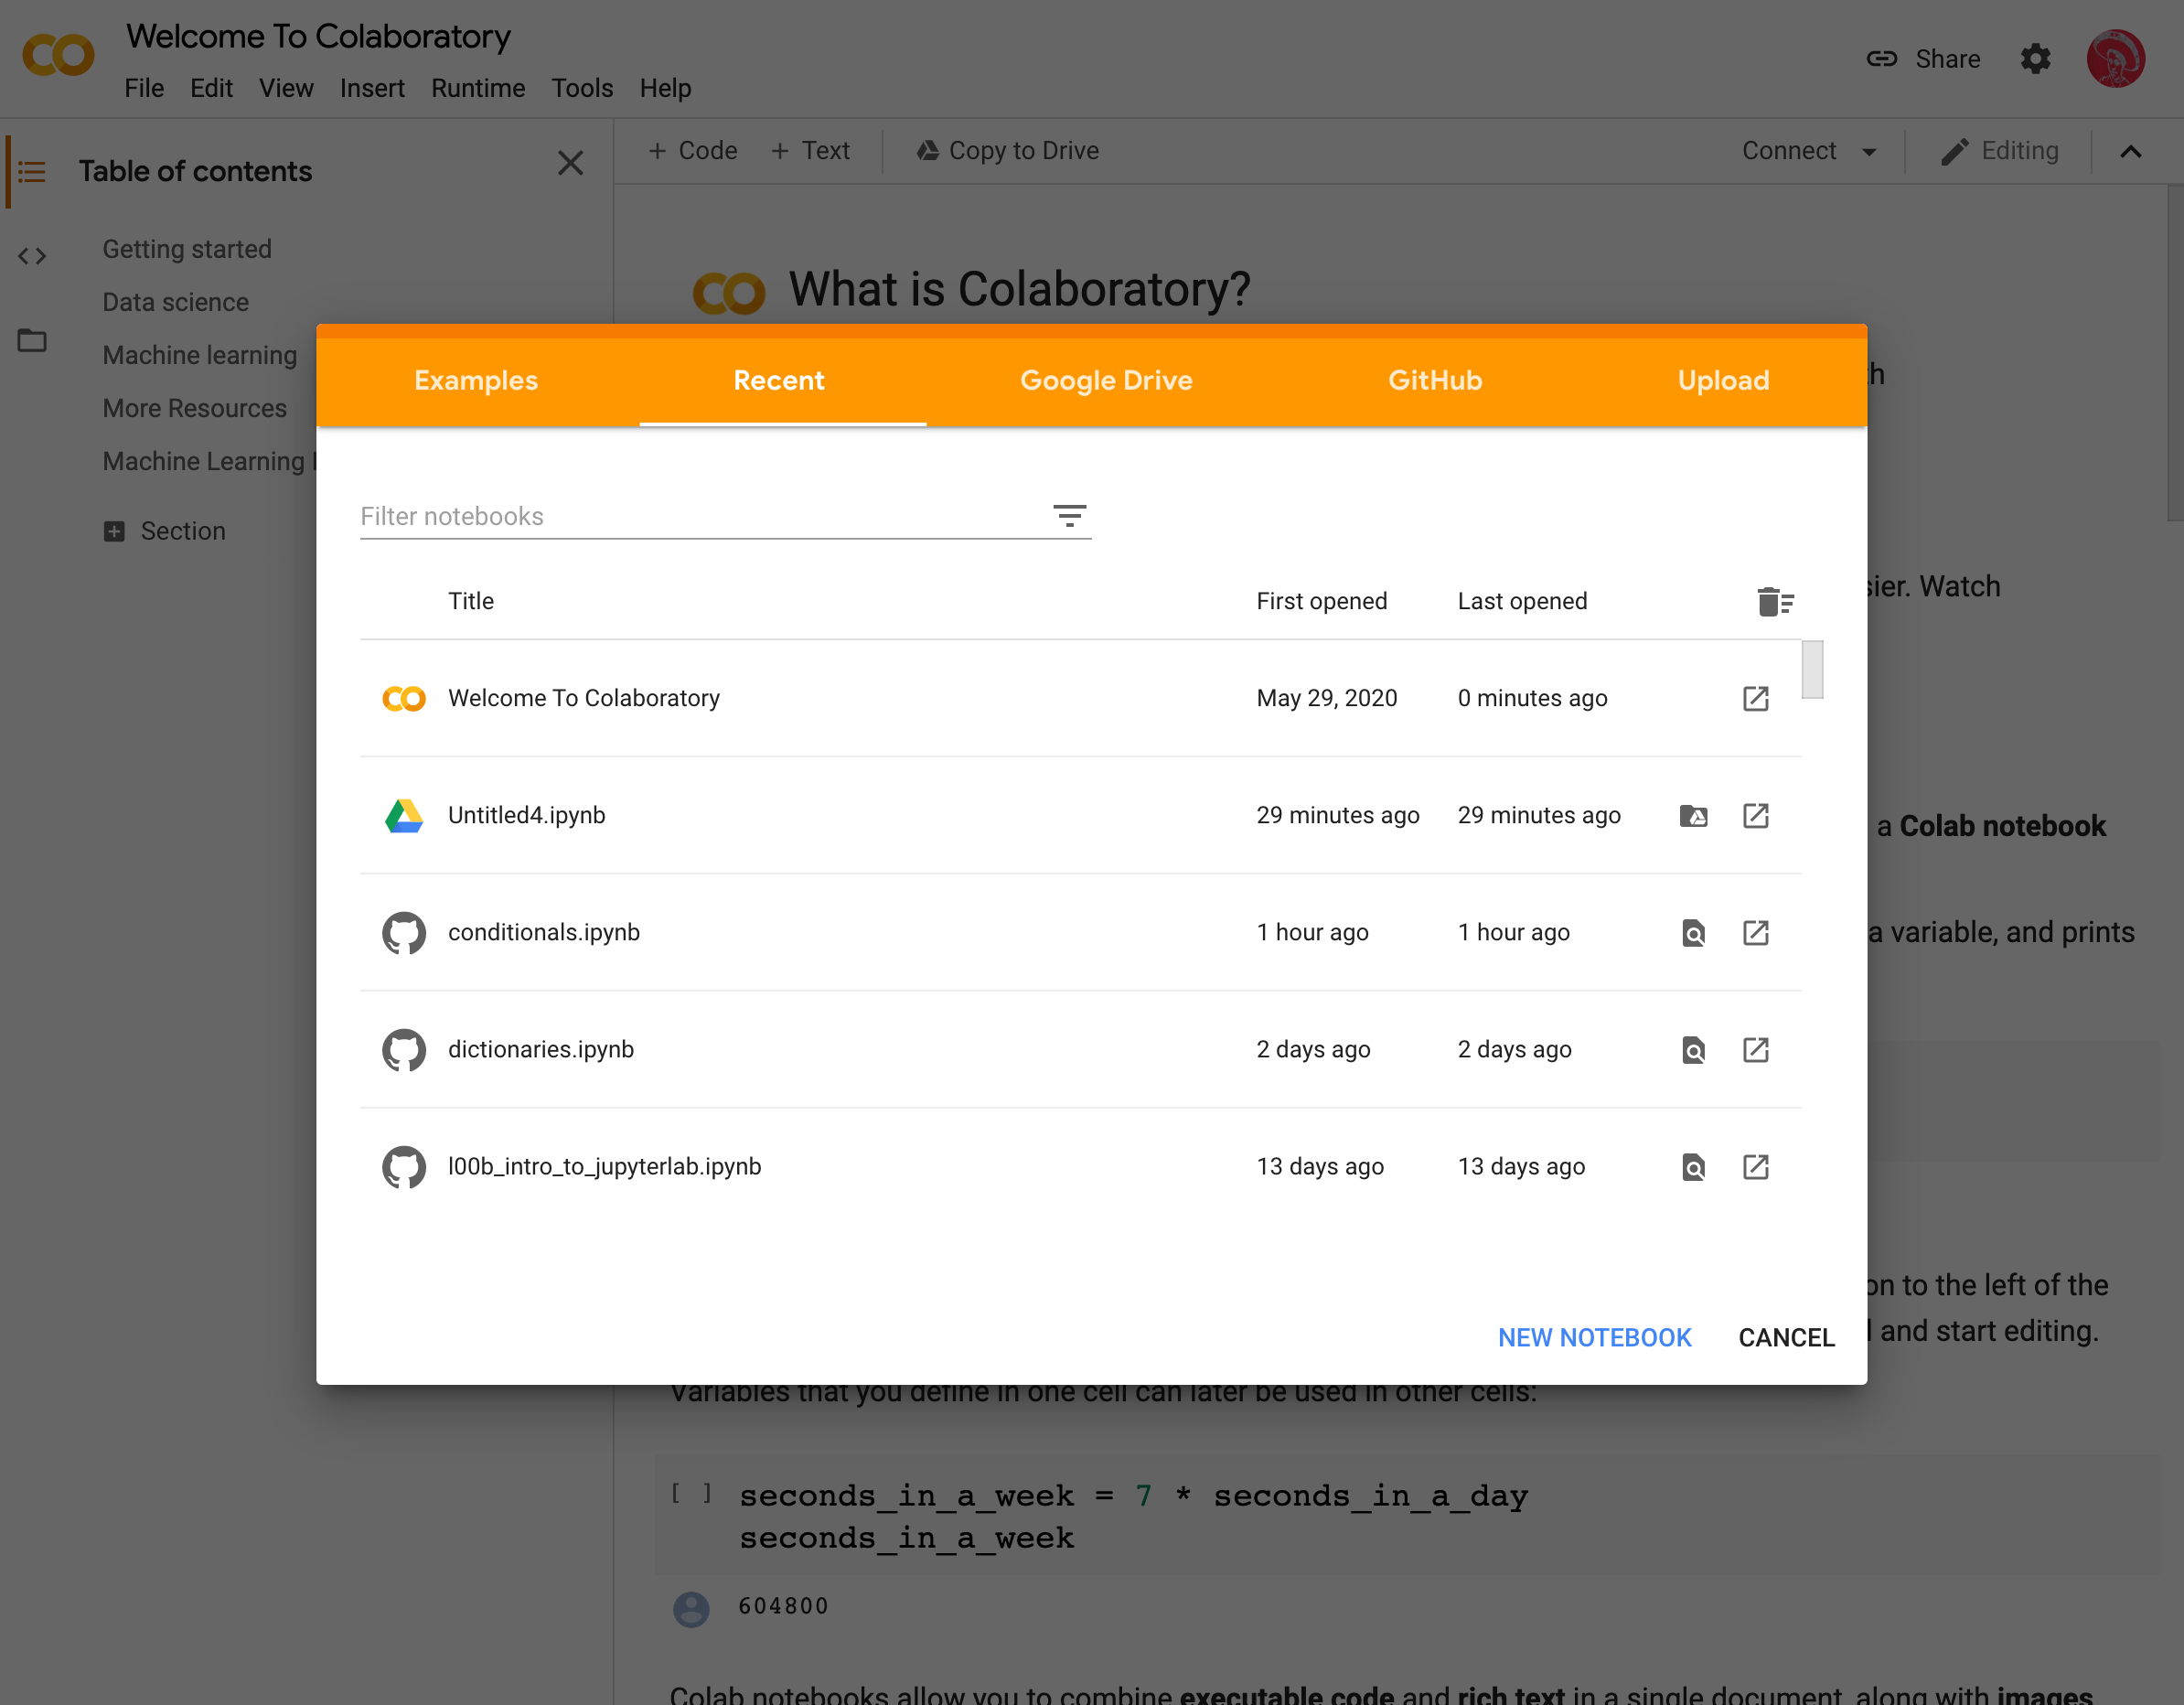
Task: Click NEW NOTEBOOK button
Action: pos(1594,1336)
